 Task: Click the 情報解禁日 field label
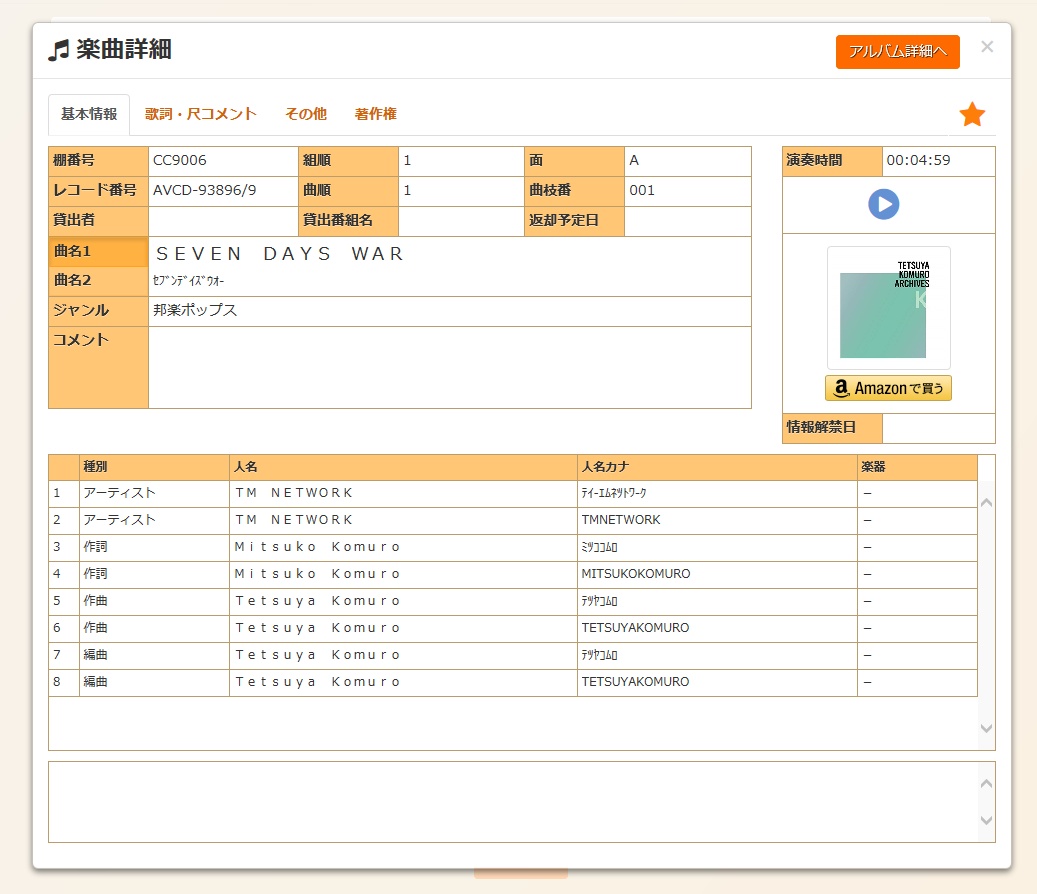(x=821, y=428)
